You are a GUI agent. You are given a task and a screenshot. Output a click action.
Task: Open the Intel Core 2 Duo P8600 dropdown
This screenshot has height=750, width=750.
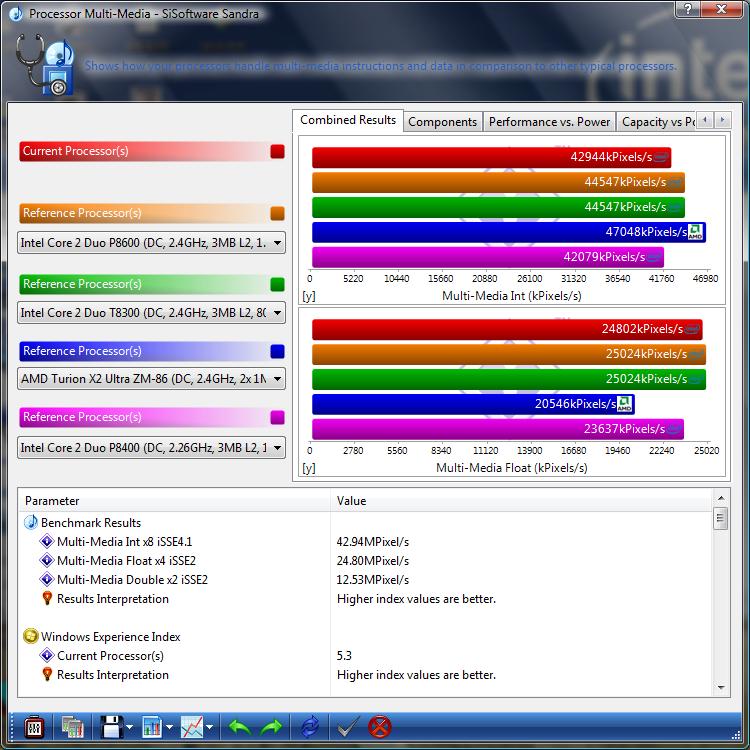coord(151,243)
